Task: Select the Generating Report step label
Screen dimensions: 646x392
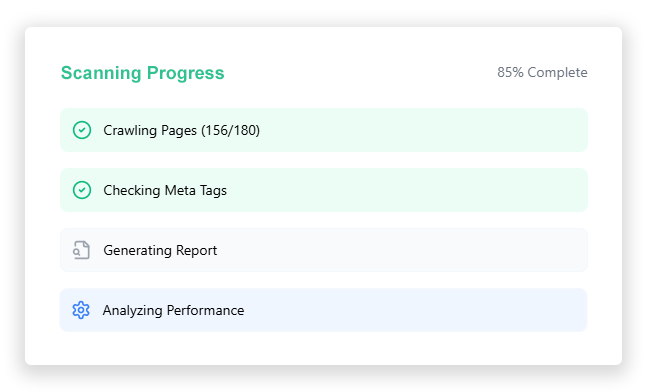Action: [160, 250]
